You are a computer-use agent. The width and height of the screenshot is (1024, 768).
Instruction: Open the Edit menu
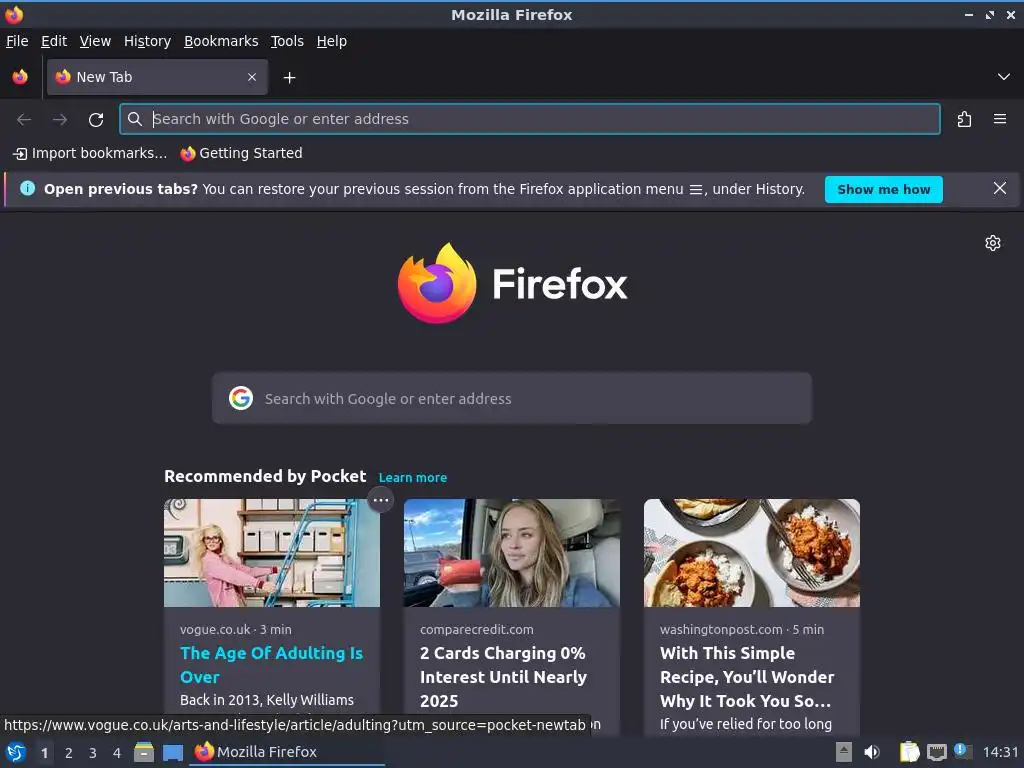(54, 41)
